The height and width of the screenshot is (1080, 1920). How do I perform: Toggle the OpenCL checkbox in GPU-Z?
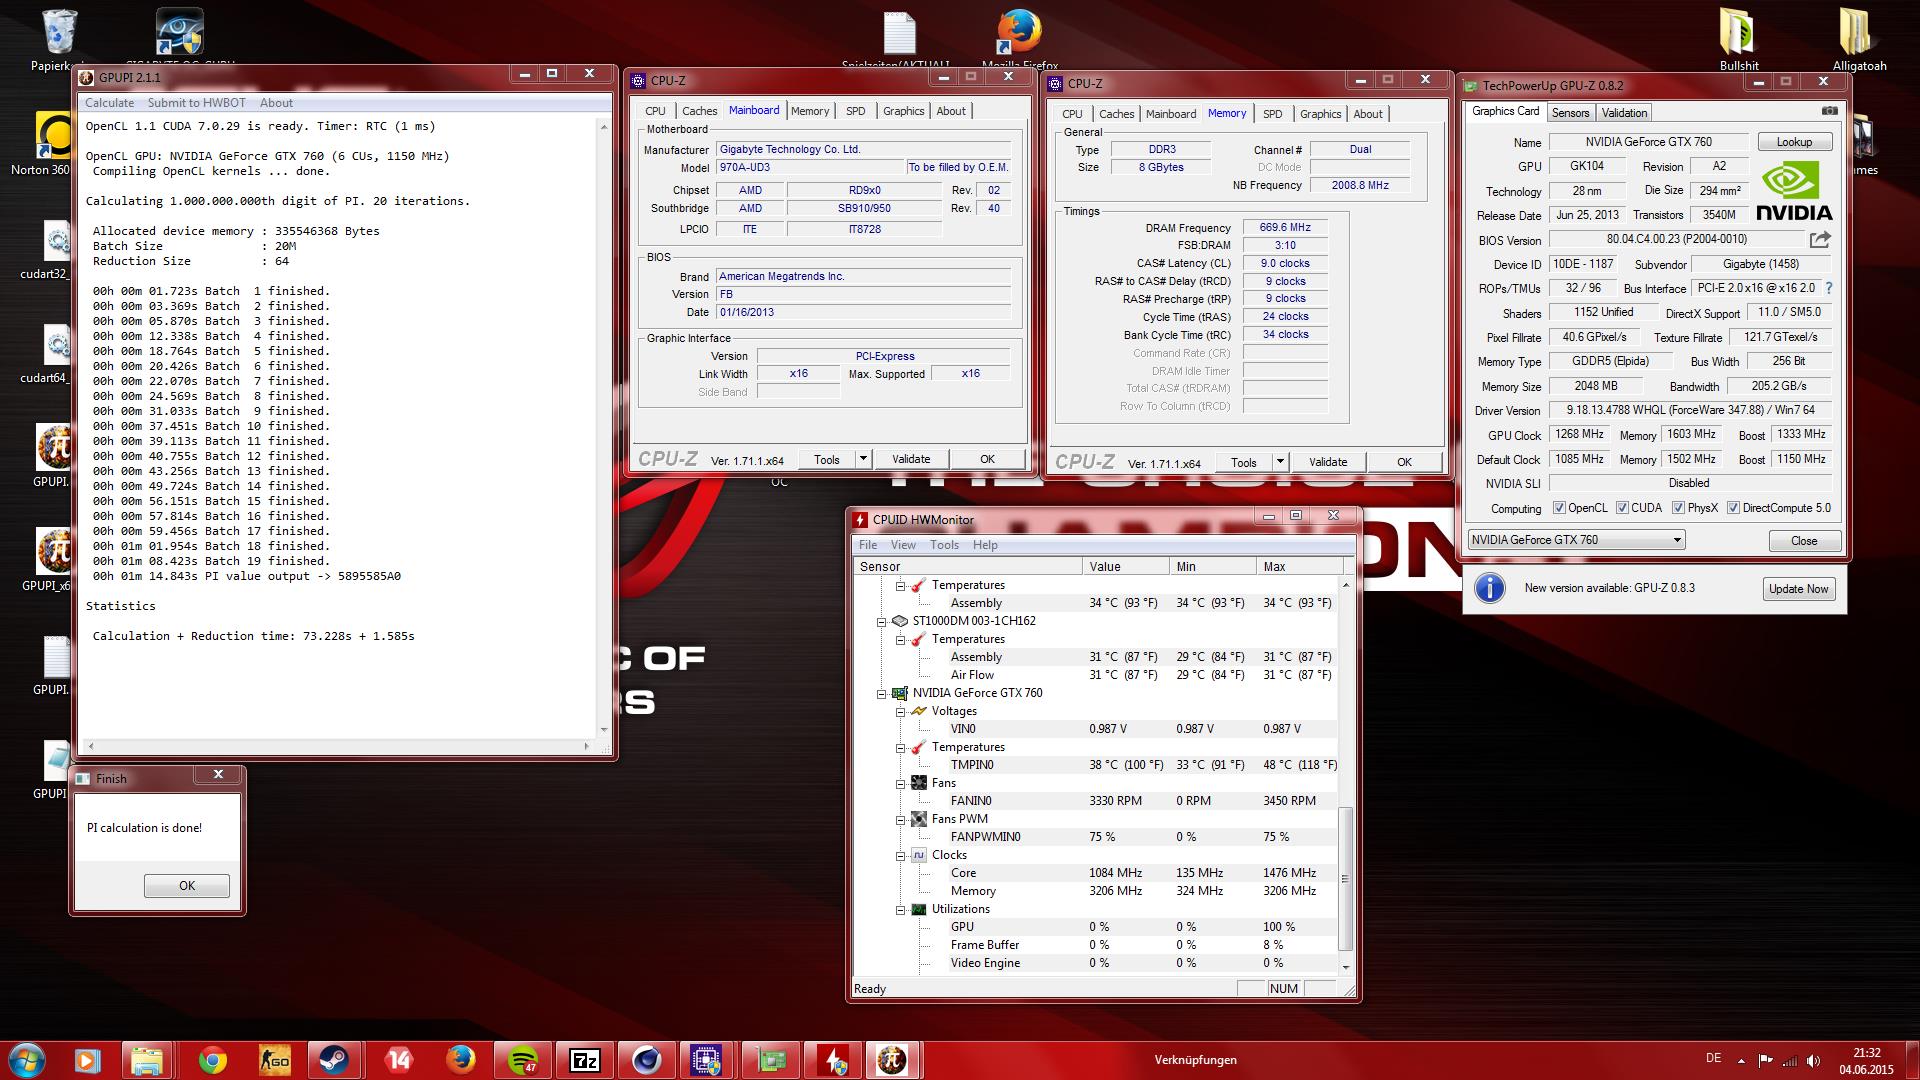click(x=1558, y=508)
